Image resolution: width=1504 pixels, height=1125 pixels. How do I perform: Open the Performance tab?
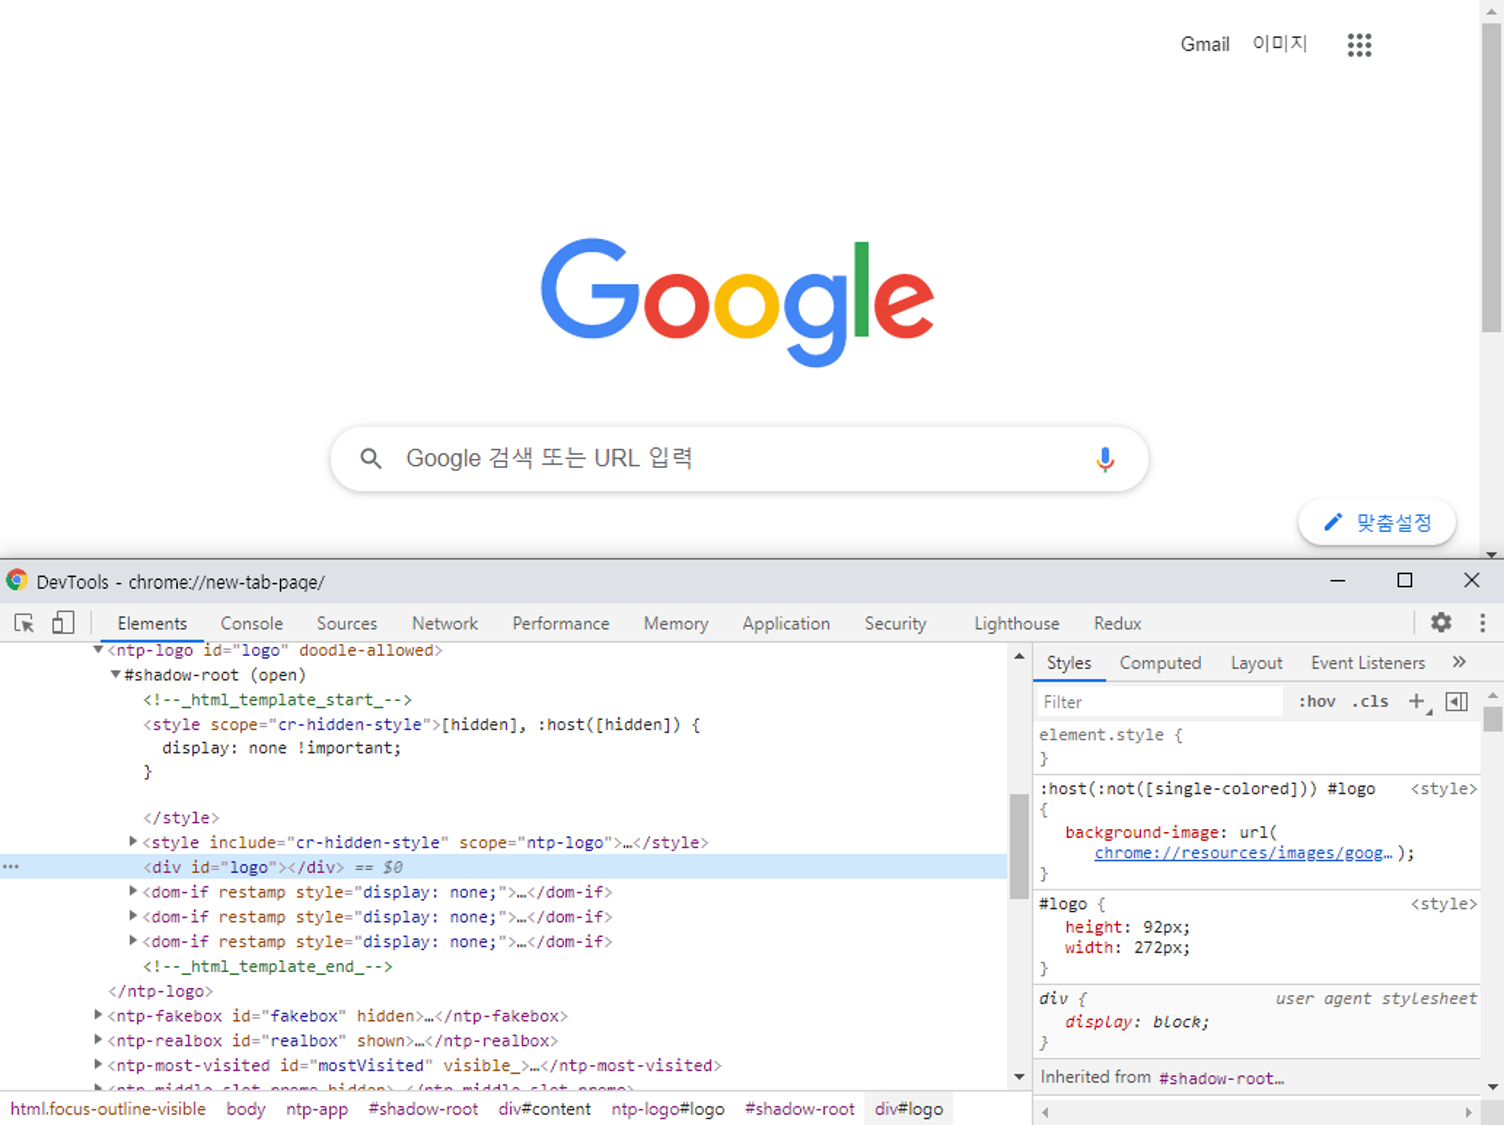click(x=561, y=623)
